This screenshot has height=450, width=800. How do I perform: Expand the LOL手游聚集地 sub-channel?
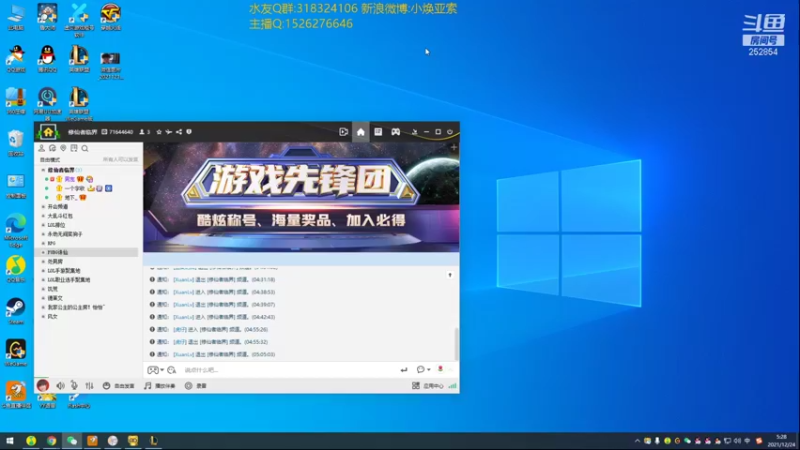coord(43,271)
